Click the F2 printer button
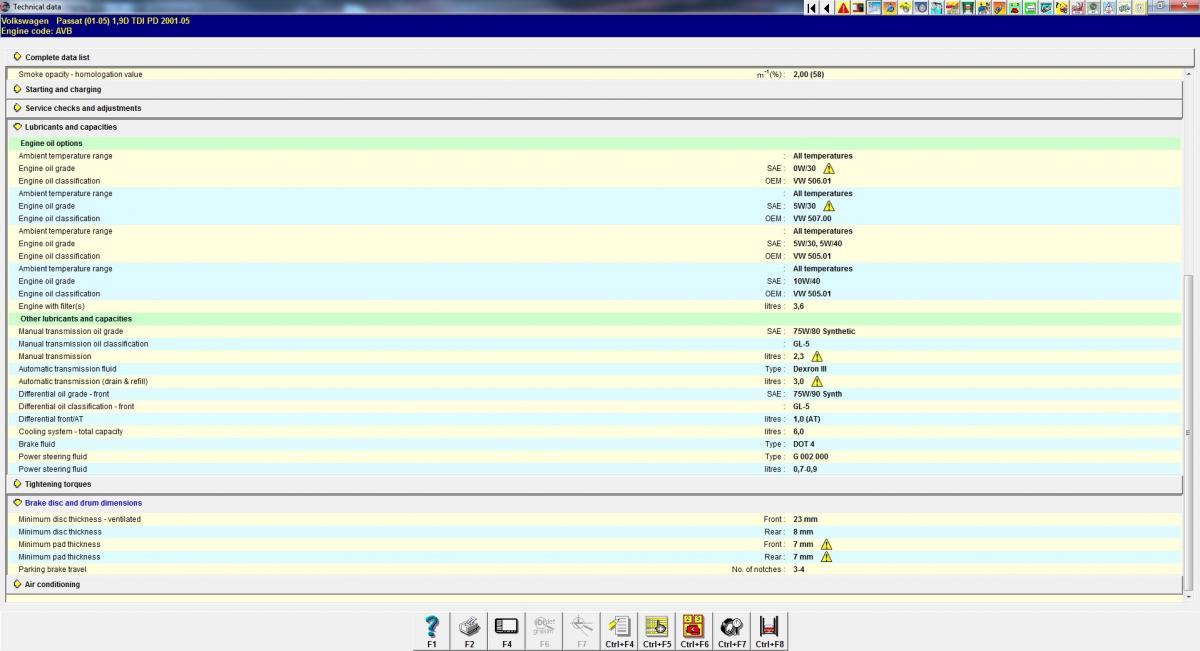 469,632
